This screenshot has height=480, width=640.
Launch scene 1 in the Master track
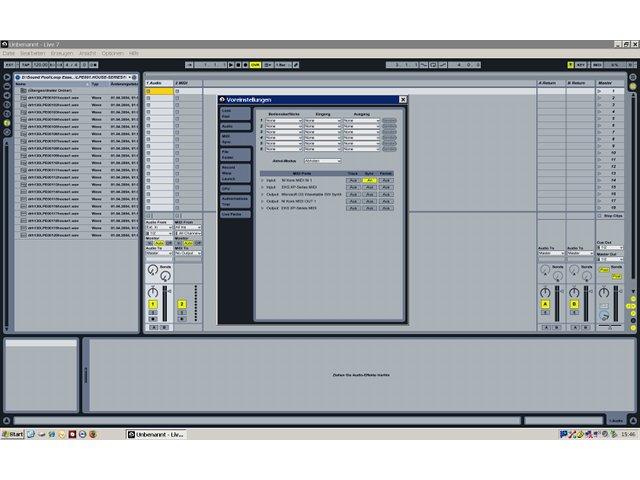[600, 91]
